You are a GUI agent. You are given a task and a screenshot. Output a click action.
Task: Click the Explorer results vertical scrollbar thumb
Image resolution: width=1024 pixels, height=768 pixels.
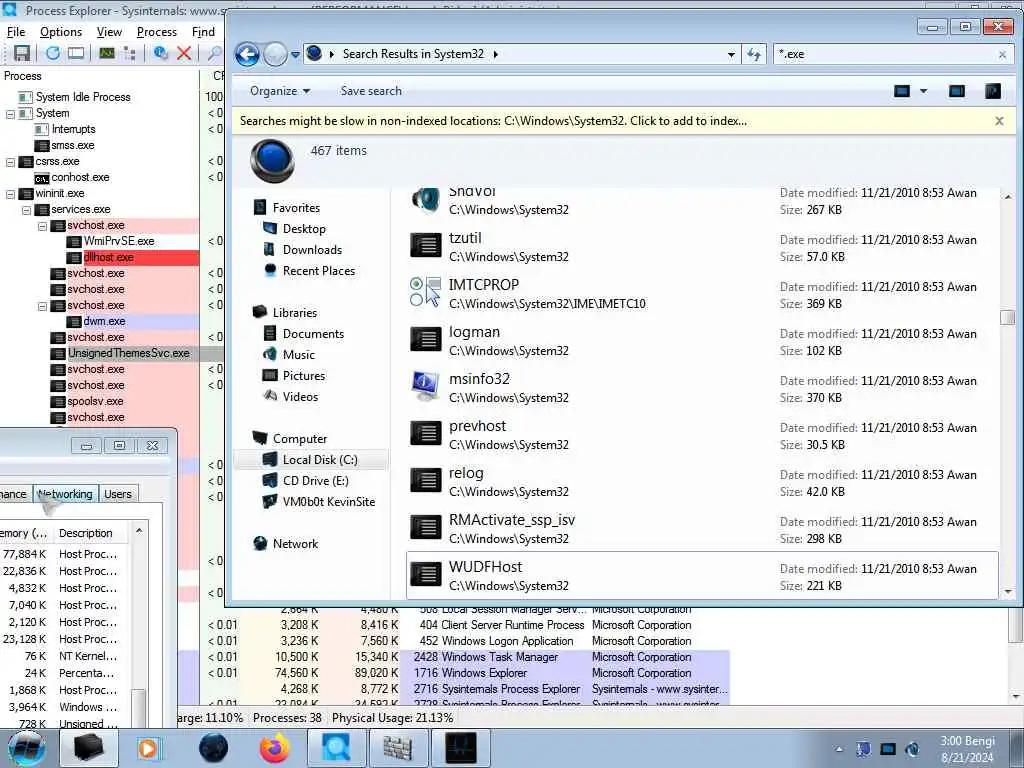[1007, 317]
